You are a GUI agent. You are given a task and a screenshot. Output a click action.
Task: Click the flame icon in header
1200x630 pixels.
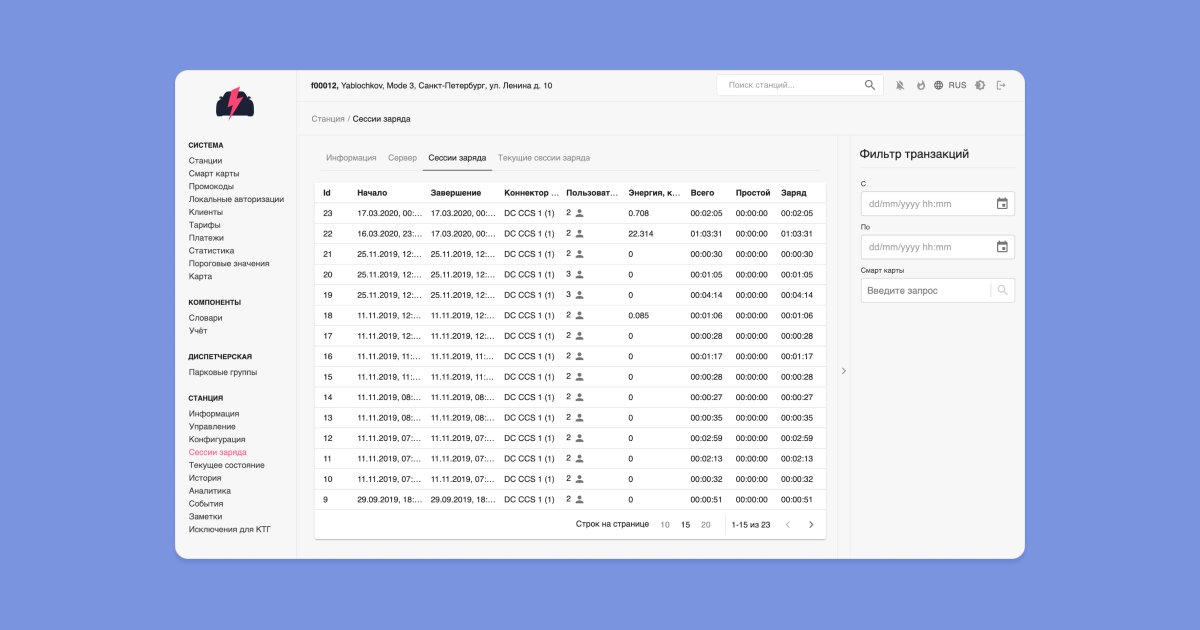920,86
